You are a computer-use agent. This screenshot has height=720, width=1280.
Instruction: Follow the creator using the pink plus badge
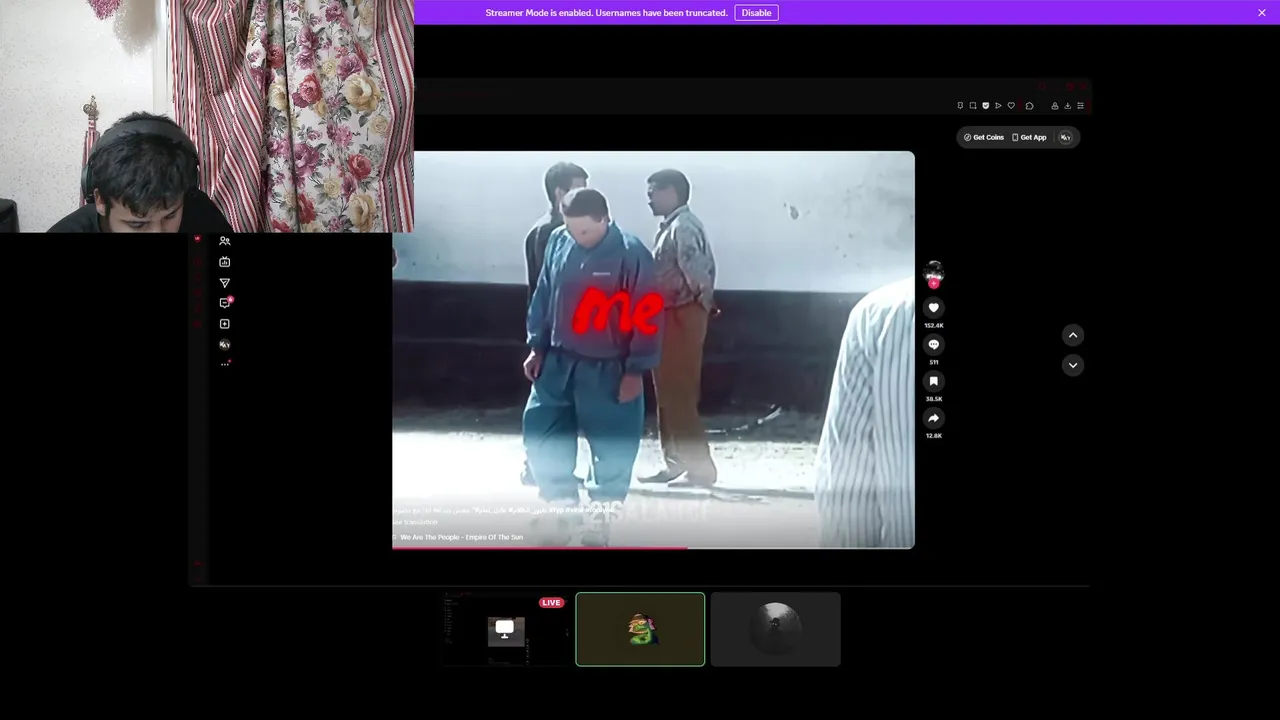point(934,284)
